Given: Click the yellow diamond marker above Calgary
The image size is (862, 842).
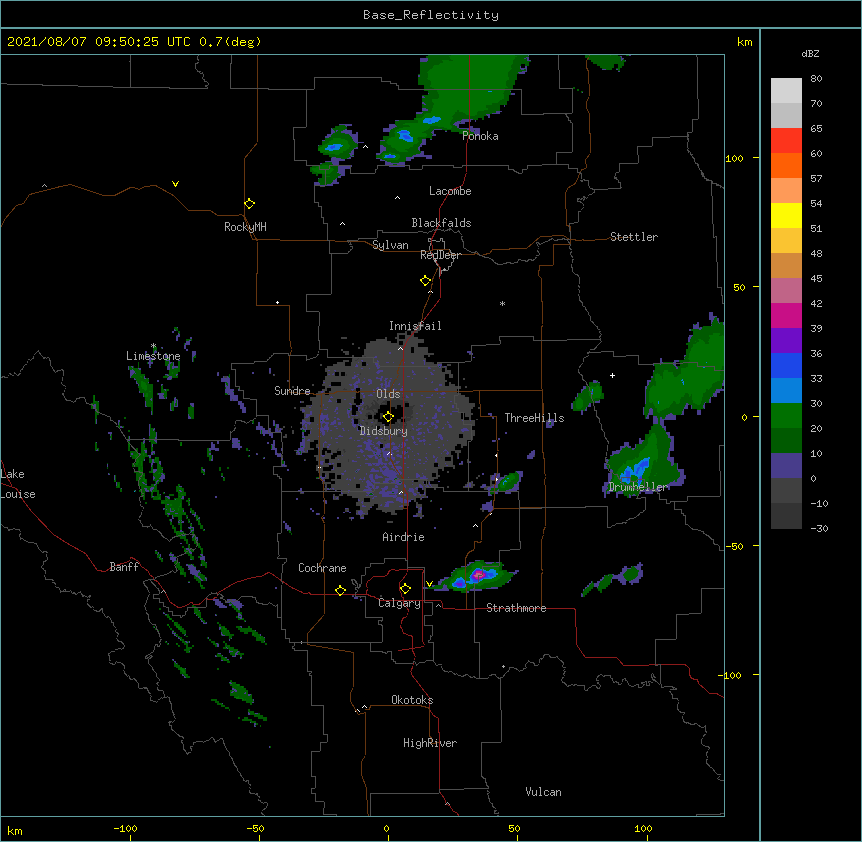Looking at the screenshot, I should pyautogui.click(x=405, y=589).
